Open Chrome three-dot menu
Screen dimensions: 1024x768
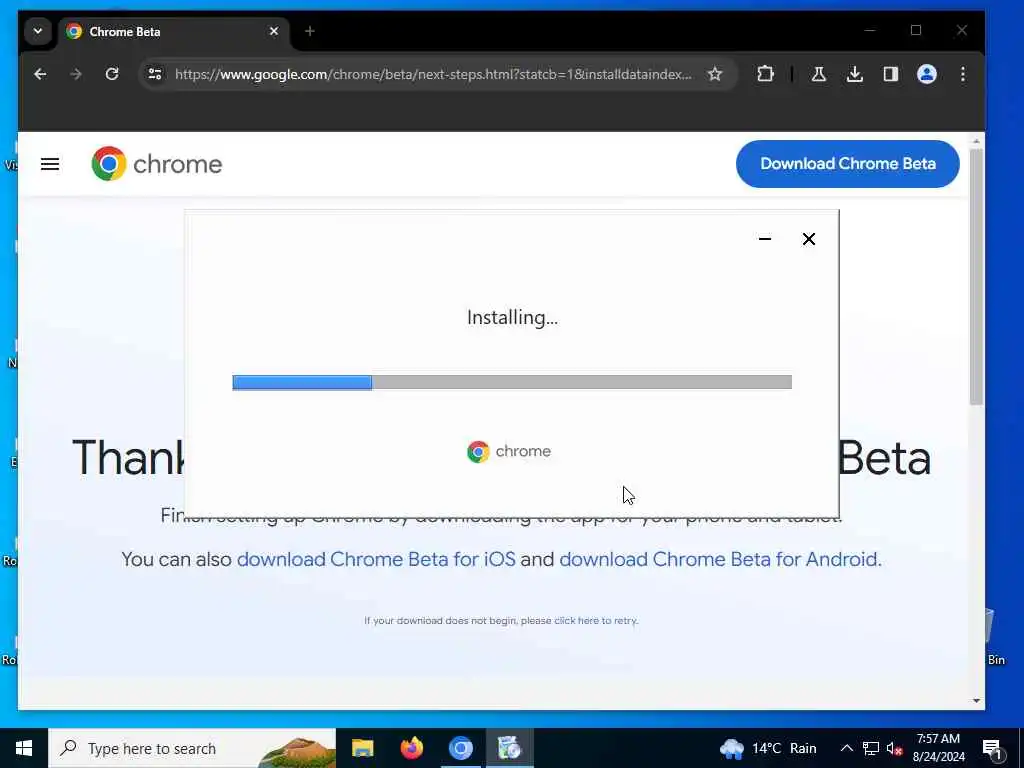pyautogui.click(x=963, y=74)
